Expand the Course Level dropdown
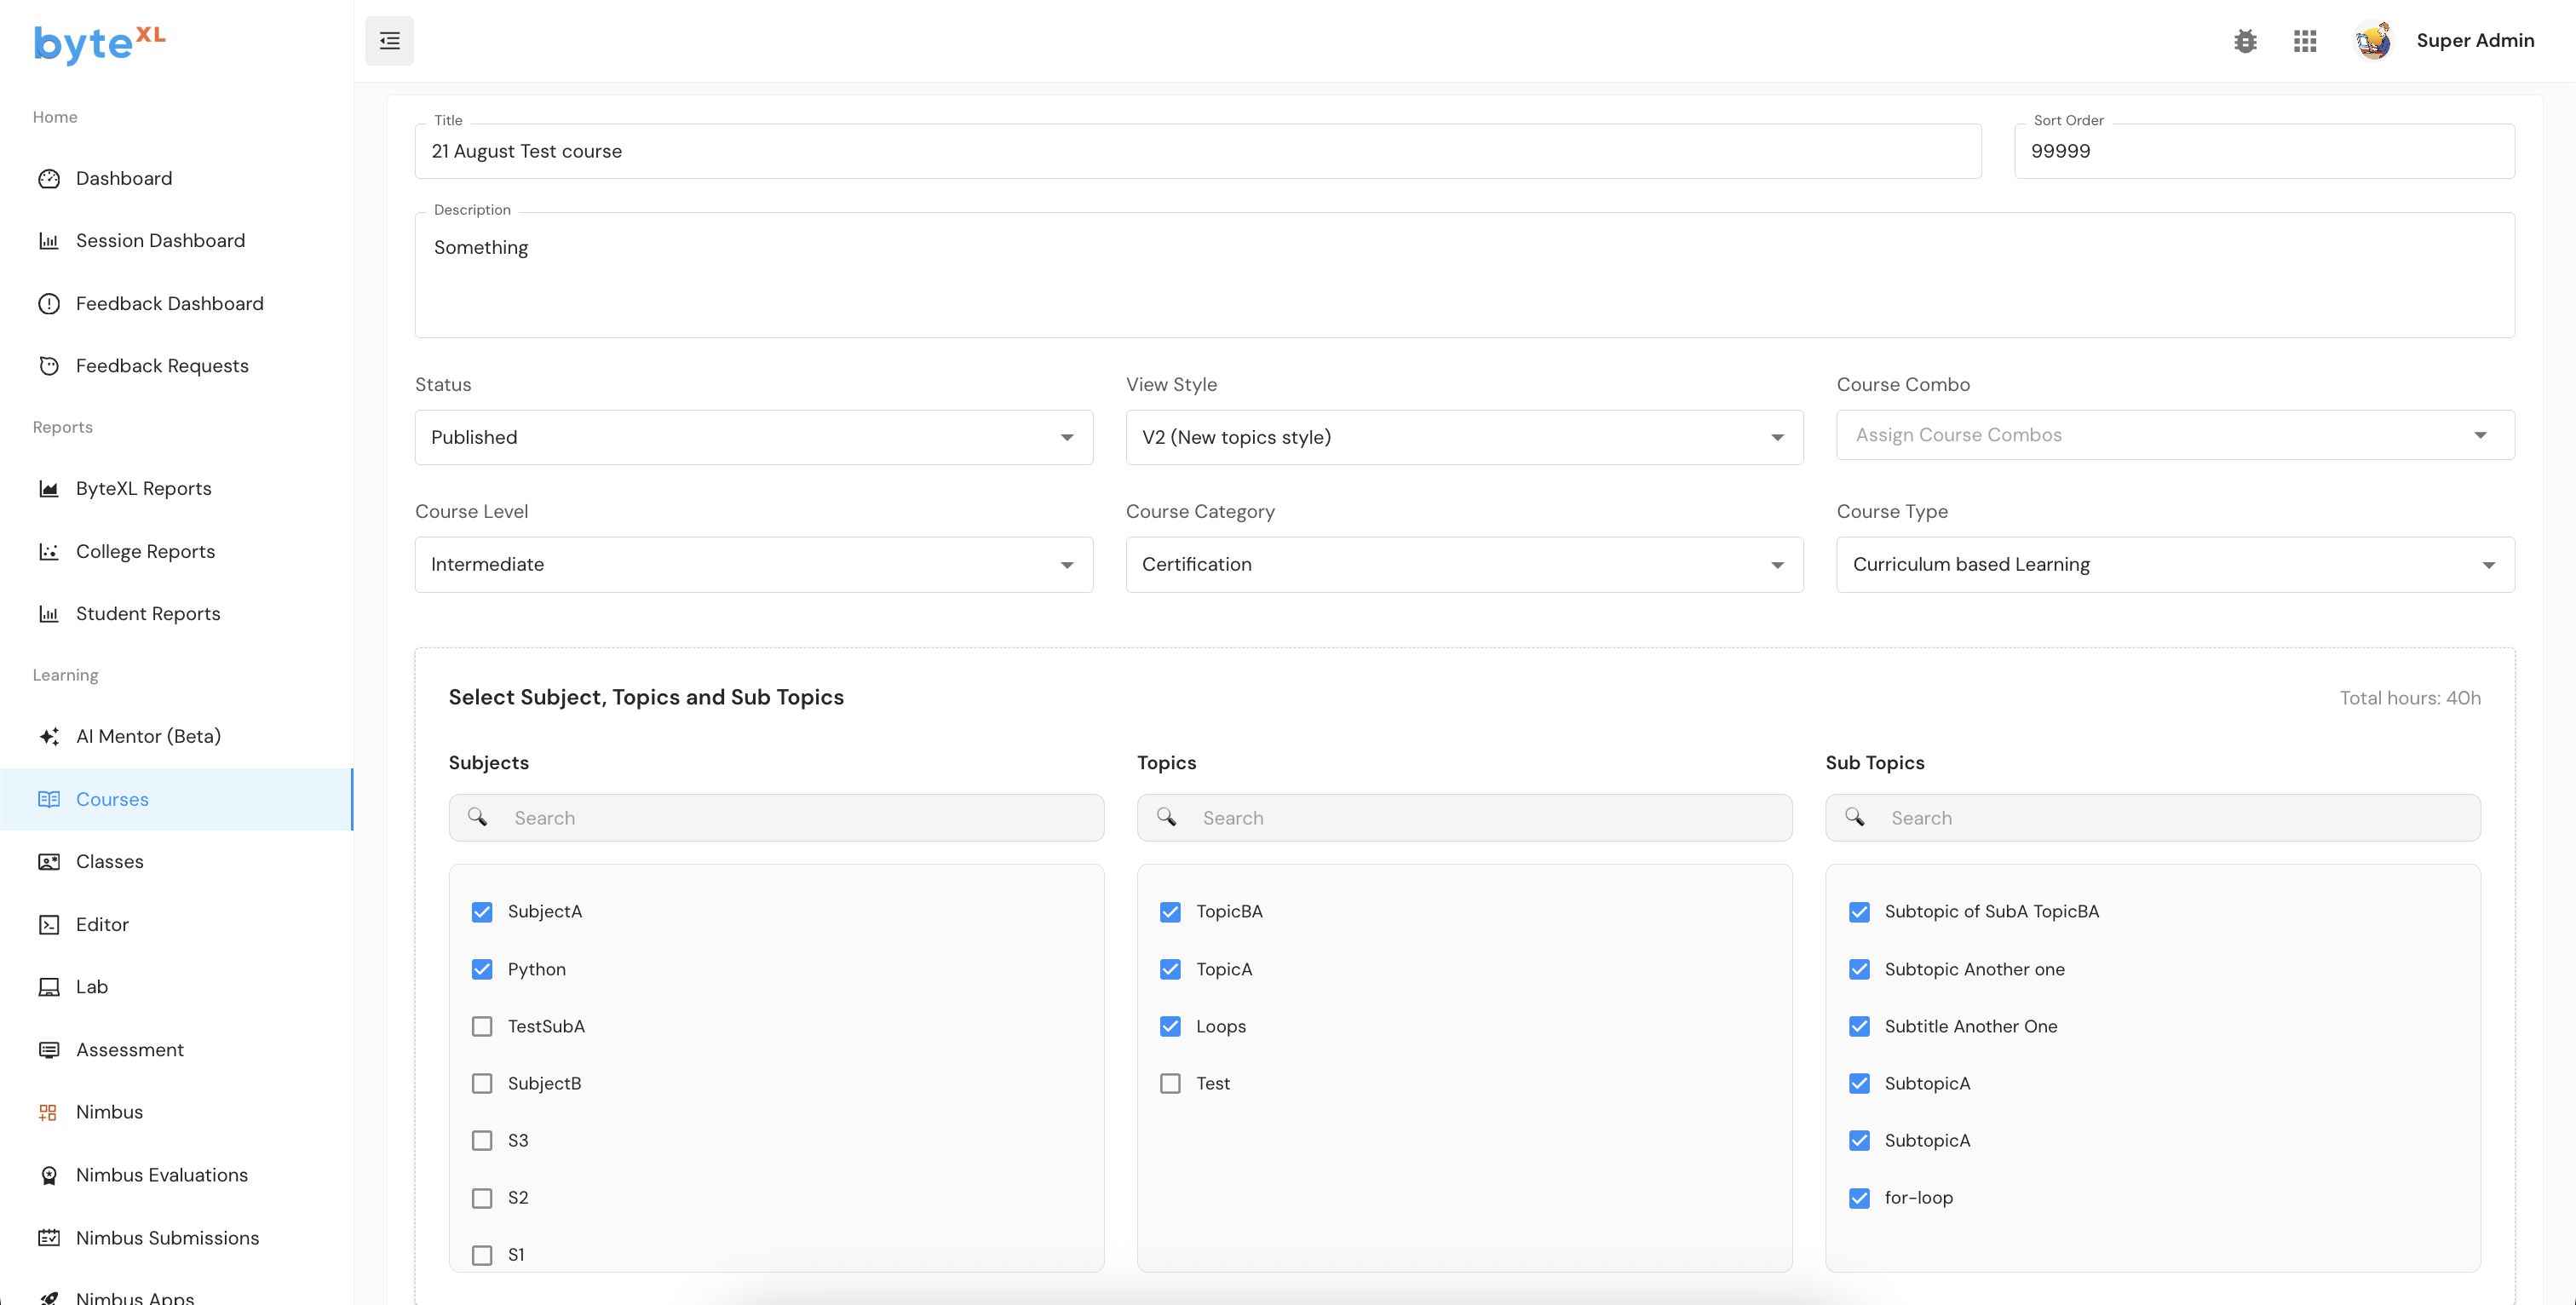The image size is (2576, 1305). pyautogui.click(x=753, y=564)
